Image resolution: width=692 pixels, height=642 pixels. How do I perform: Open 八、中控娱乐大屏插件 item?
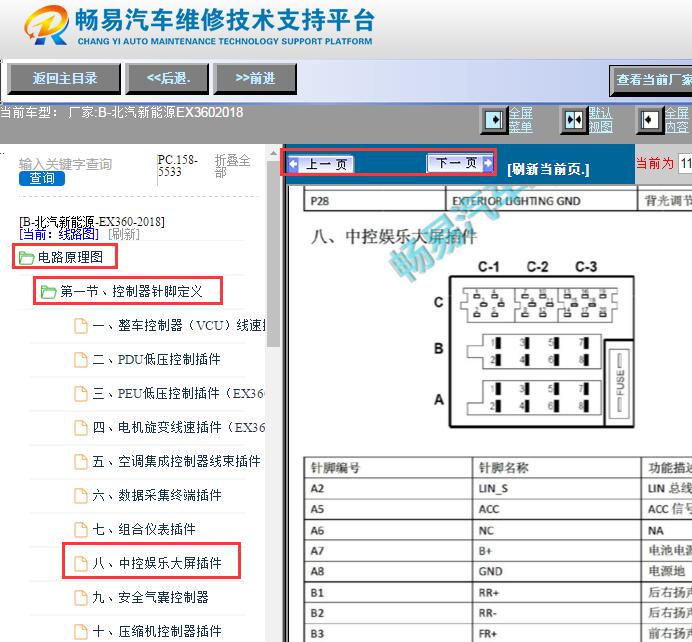(x=157, y=563)
